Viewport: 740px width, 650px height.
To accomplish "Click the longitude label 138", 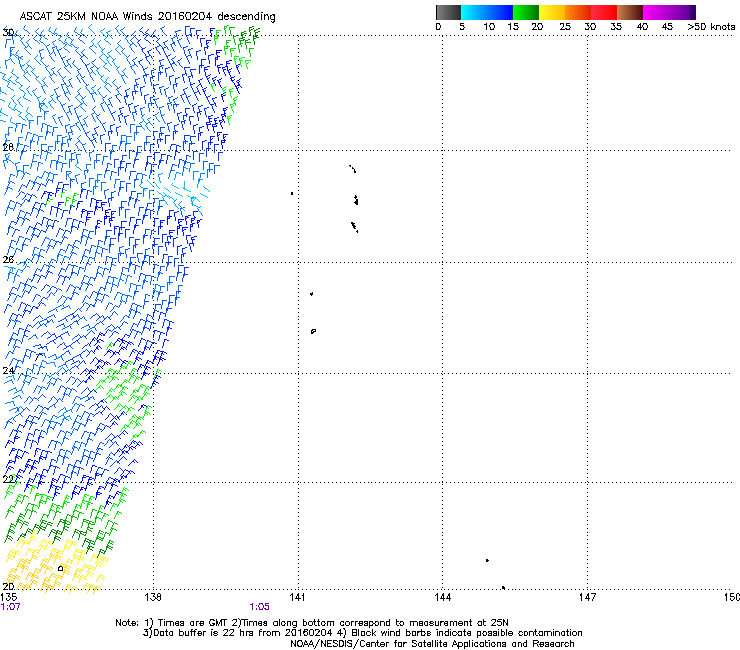I will click(x=153, y=597).
